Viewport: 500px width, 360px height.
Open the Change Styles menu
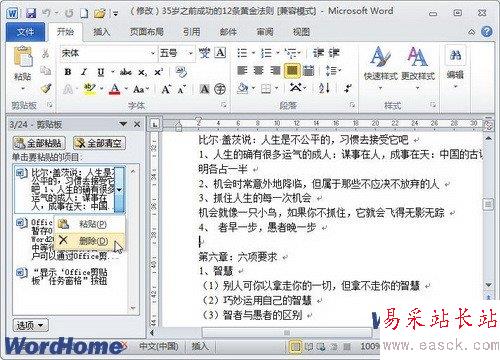[418, 68]
